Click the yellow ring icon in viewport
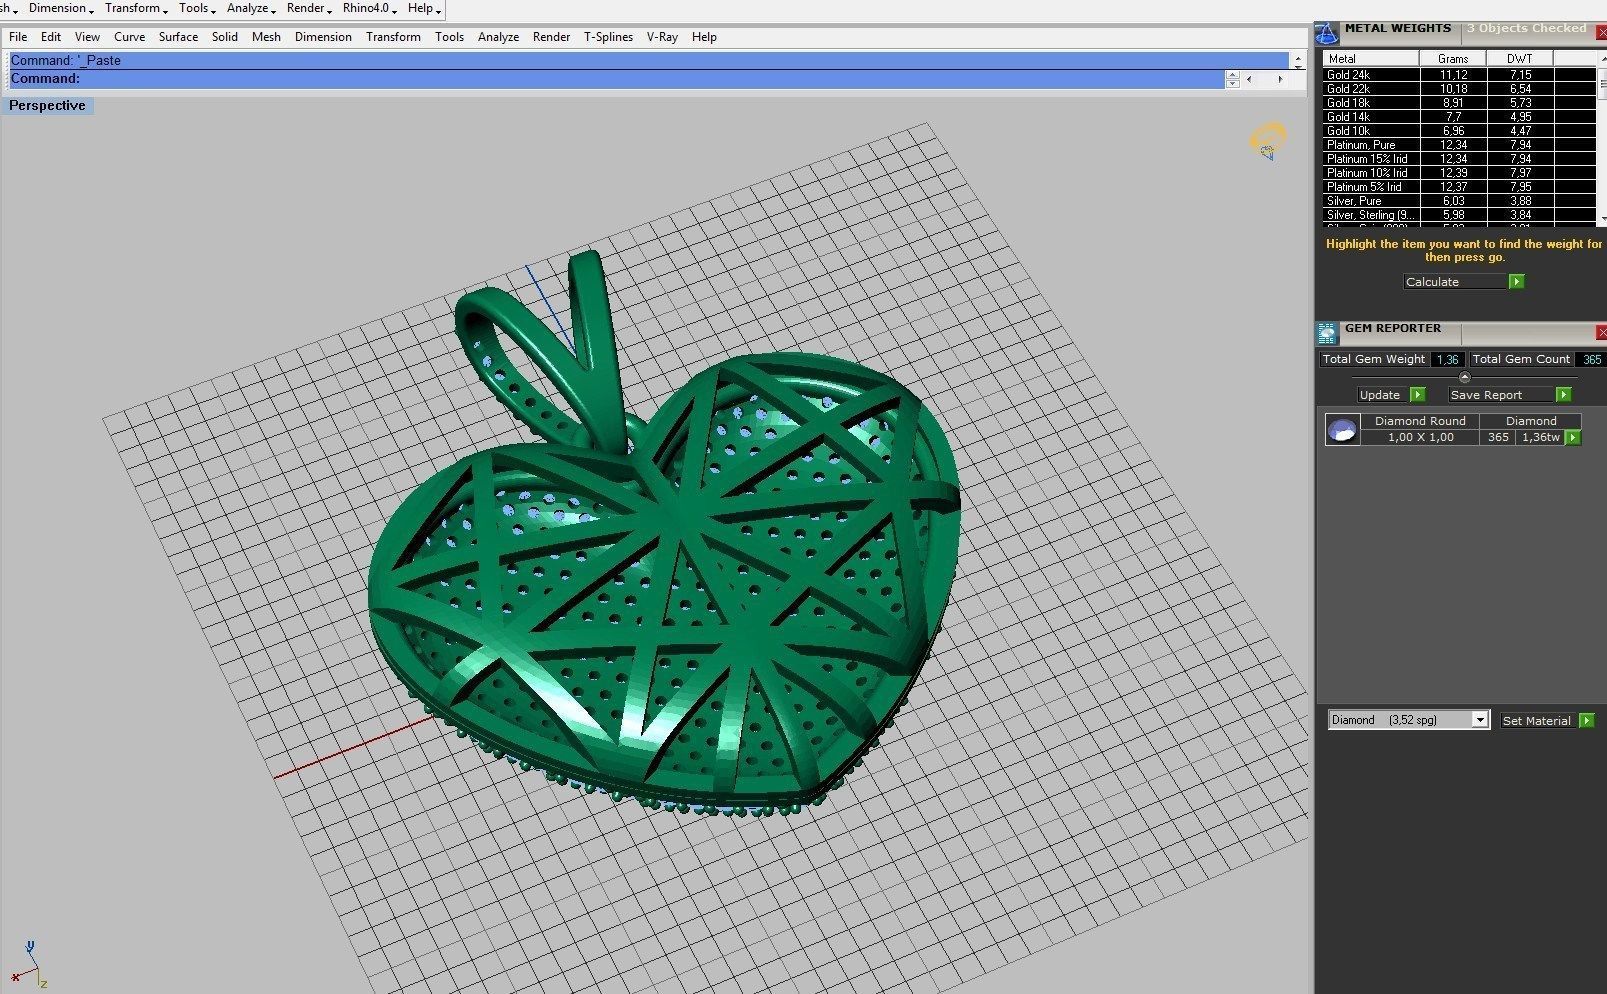This screenshot has width=1607, height=994. (1268, 140)
